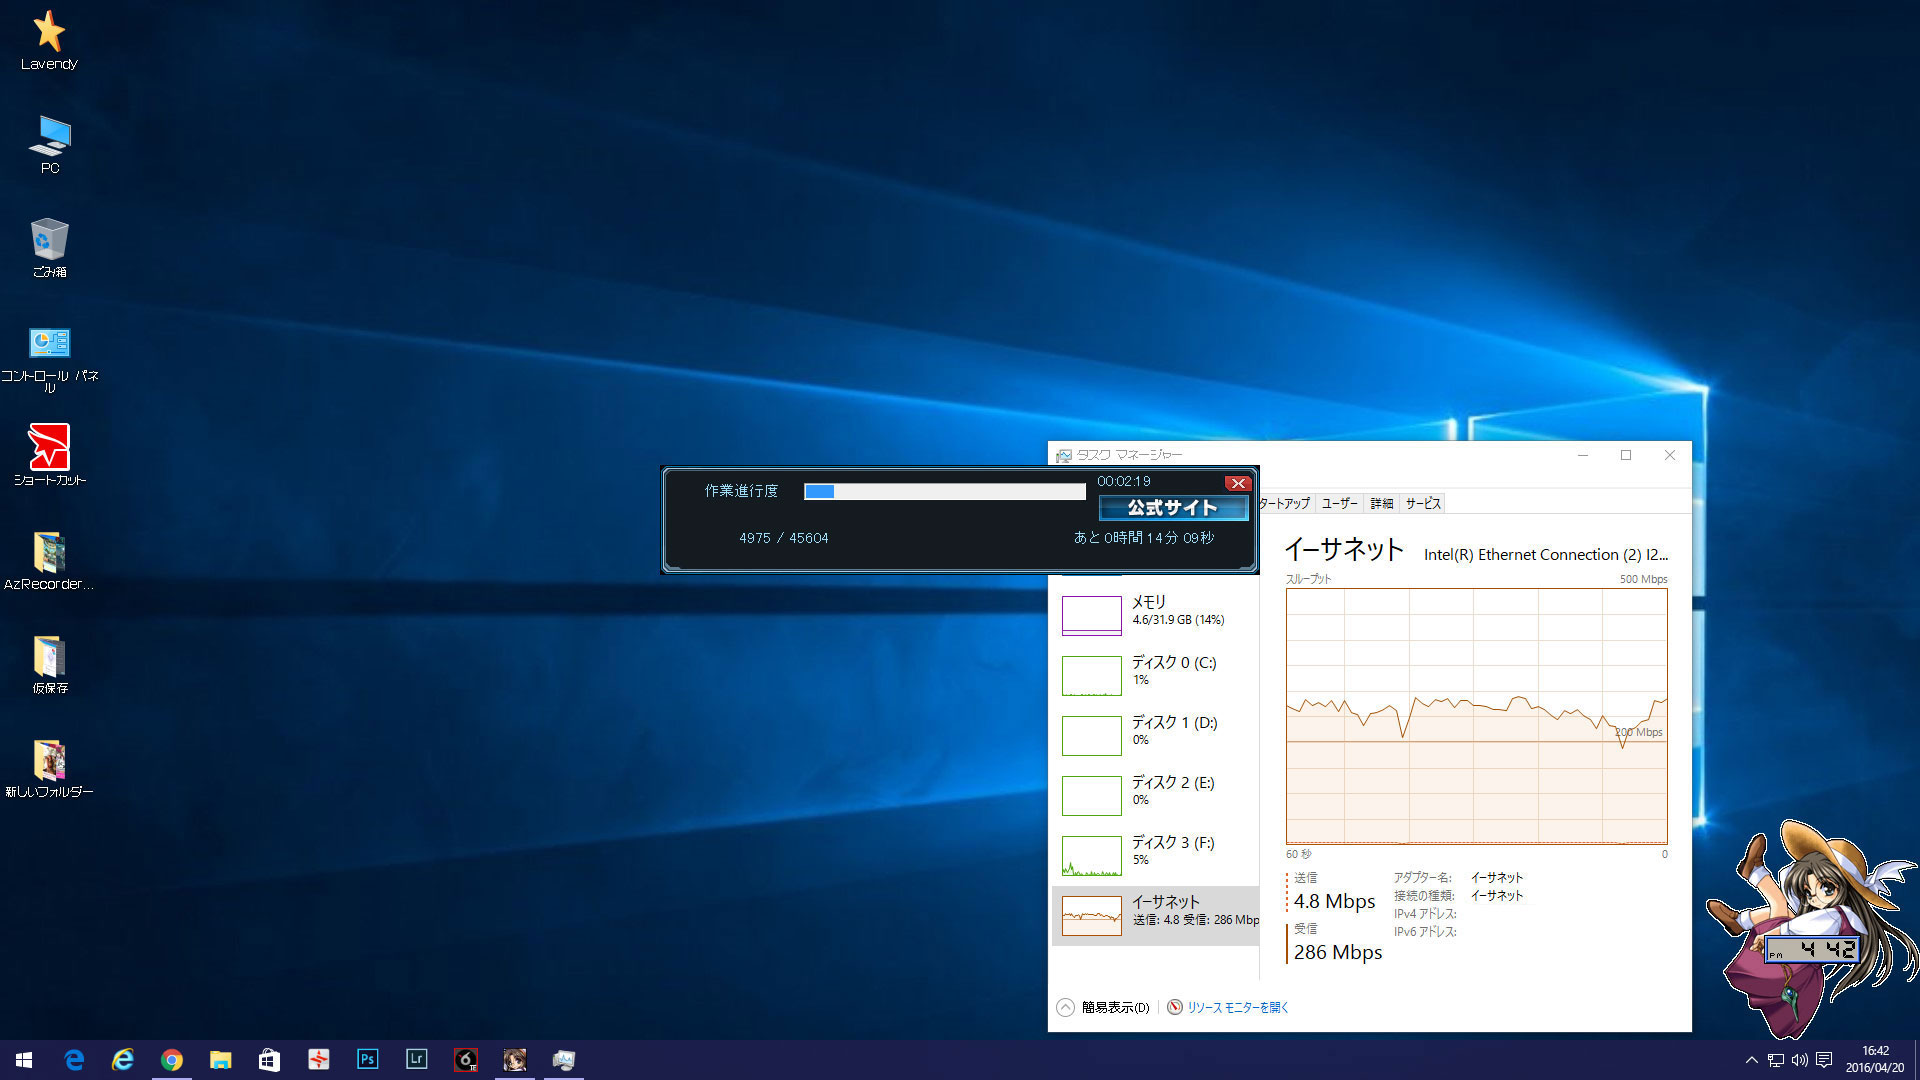Show hidden system tray icons
The height and width of the screenshot is (1080, 1920).
1751,1060
